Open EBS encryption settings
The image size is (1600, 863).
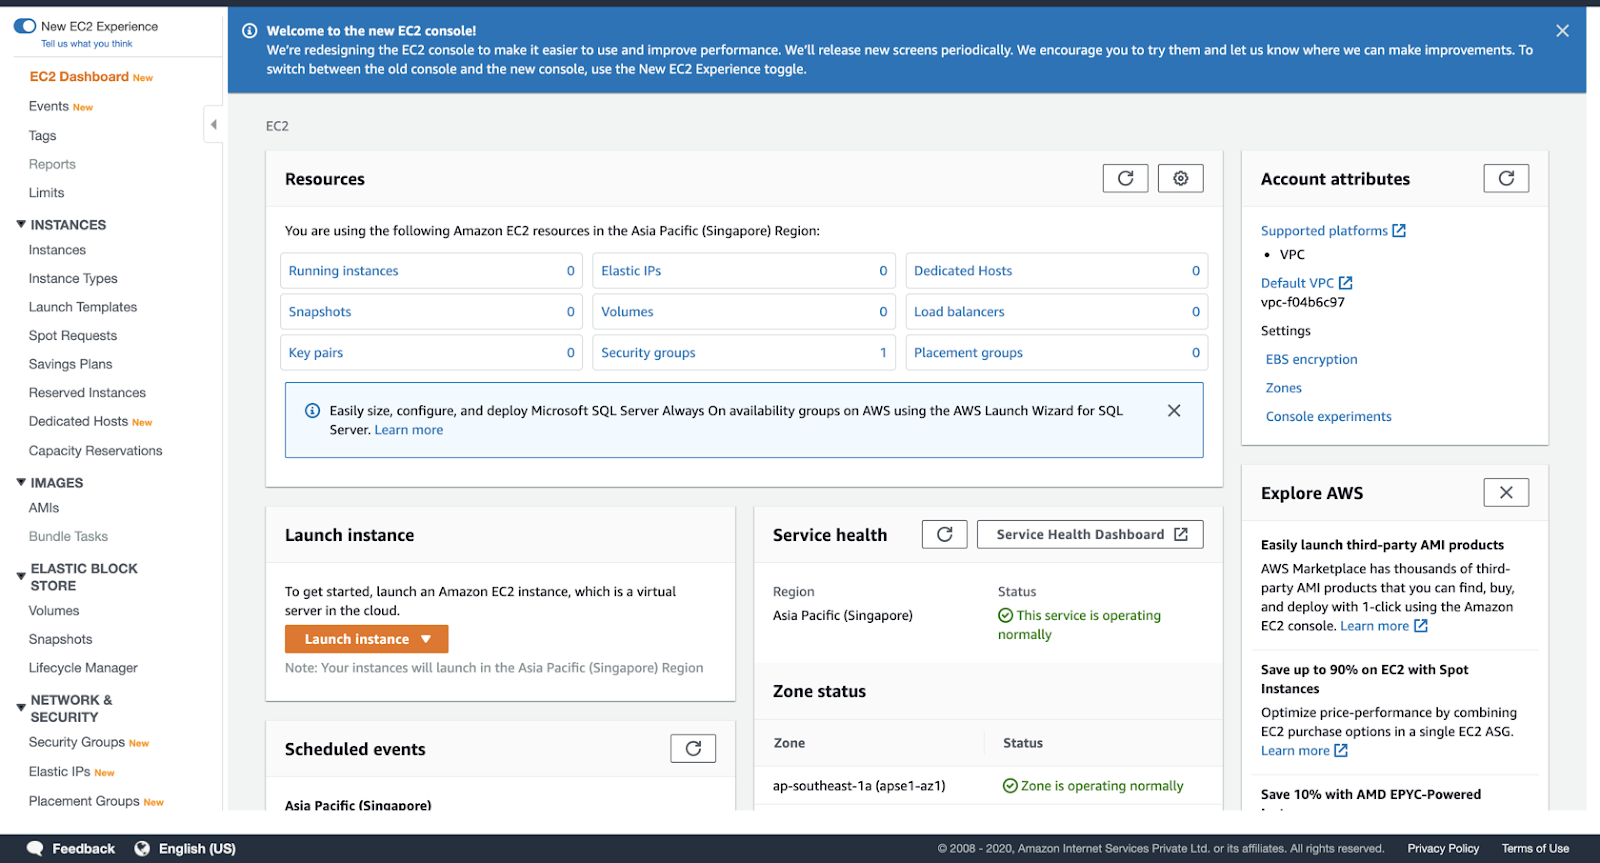1311,359
